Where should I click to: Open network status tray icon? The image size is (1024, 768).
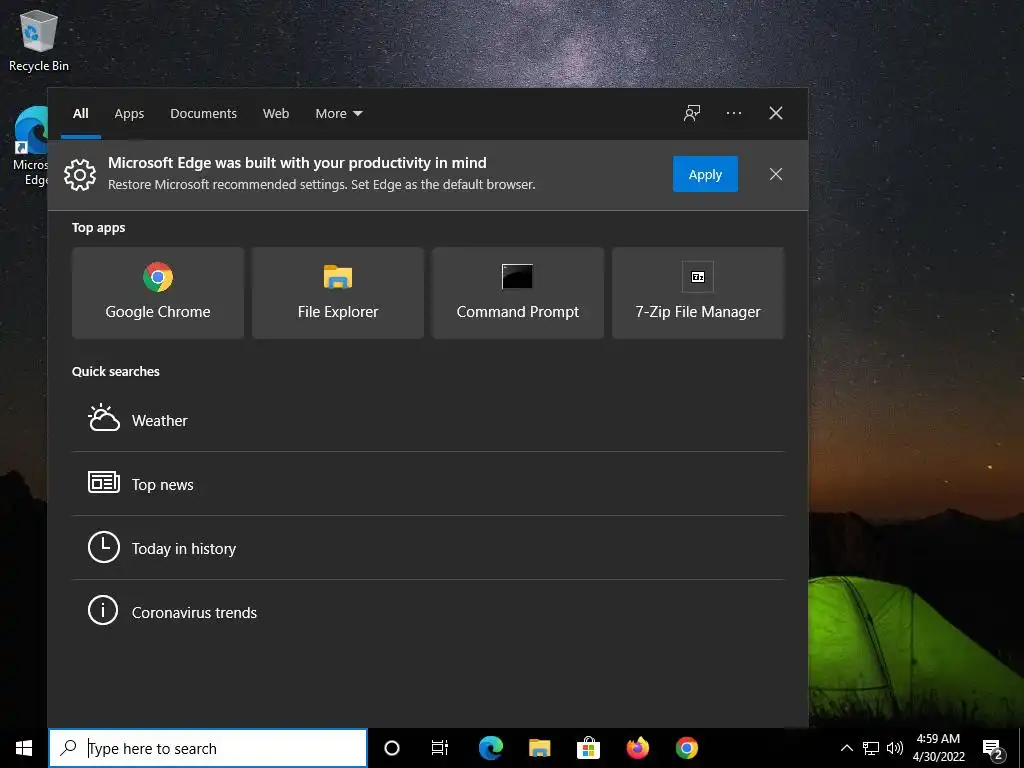pos(871,748)
